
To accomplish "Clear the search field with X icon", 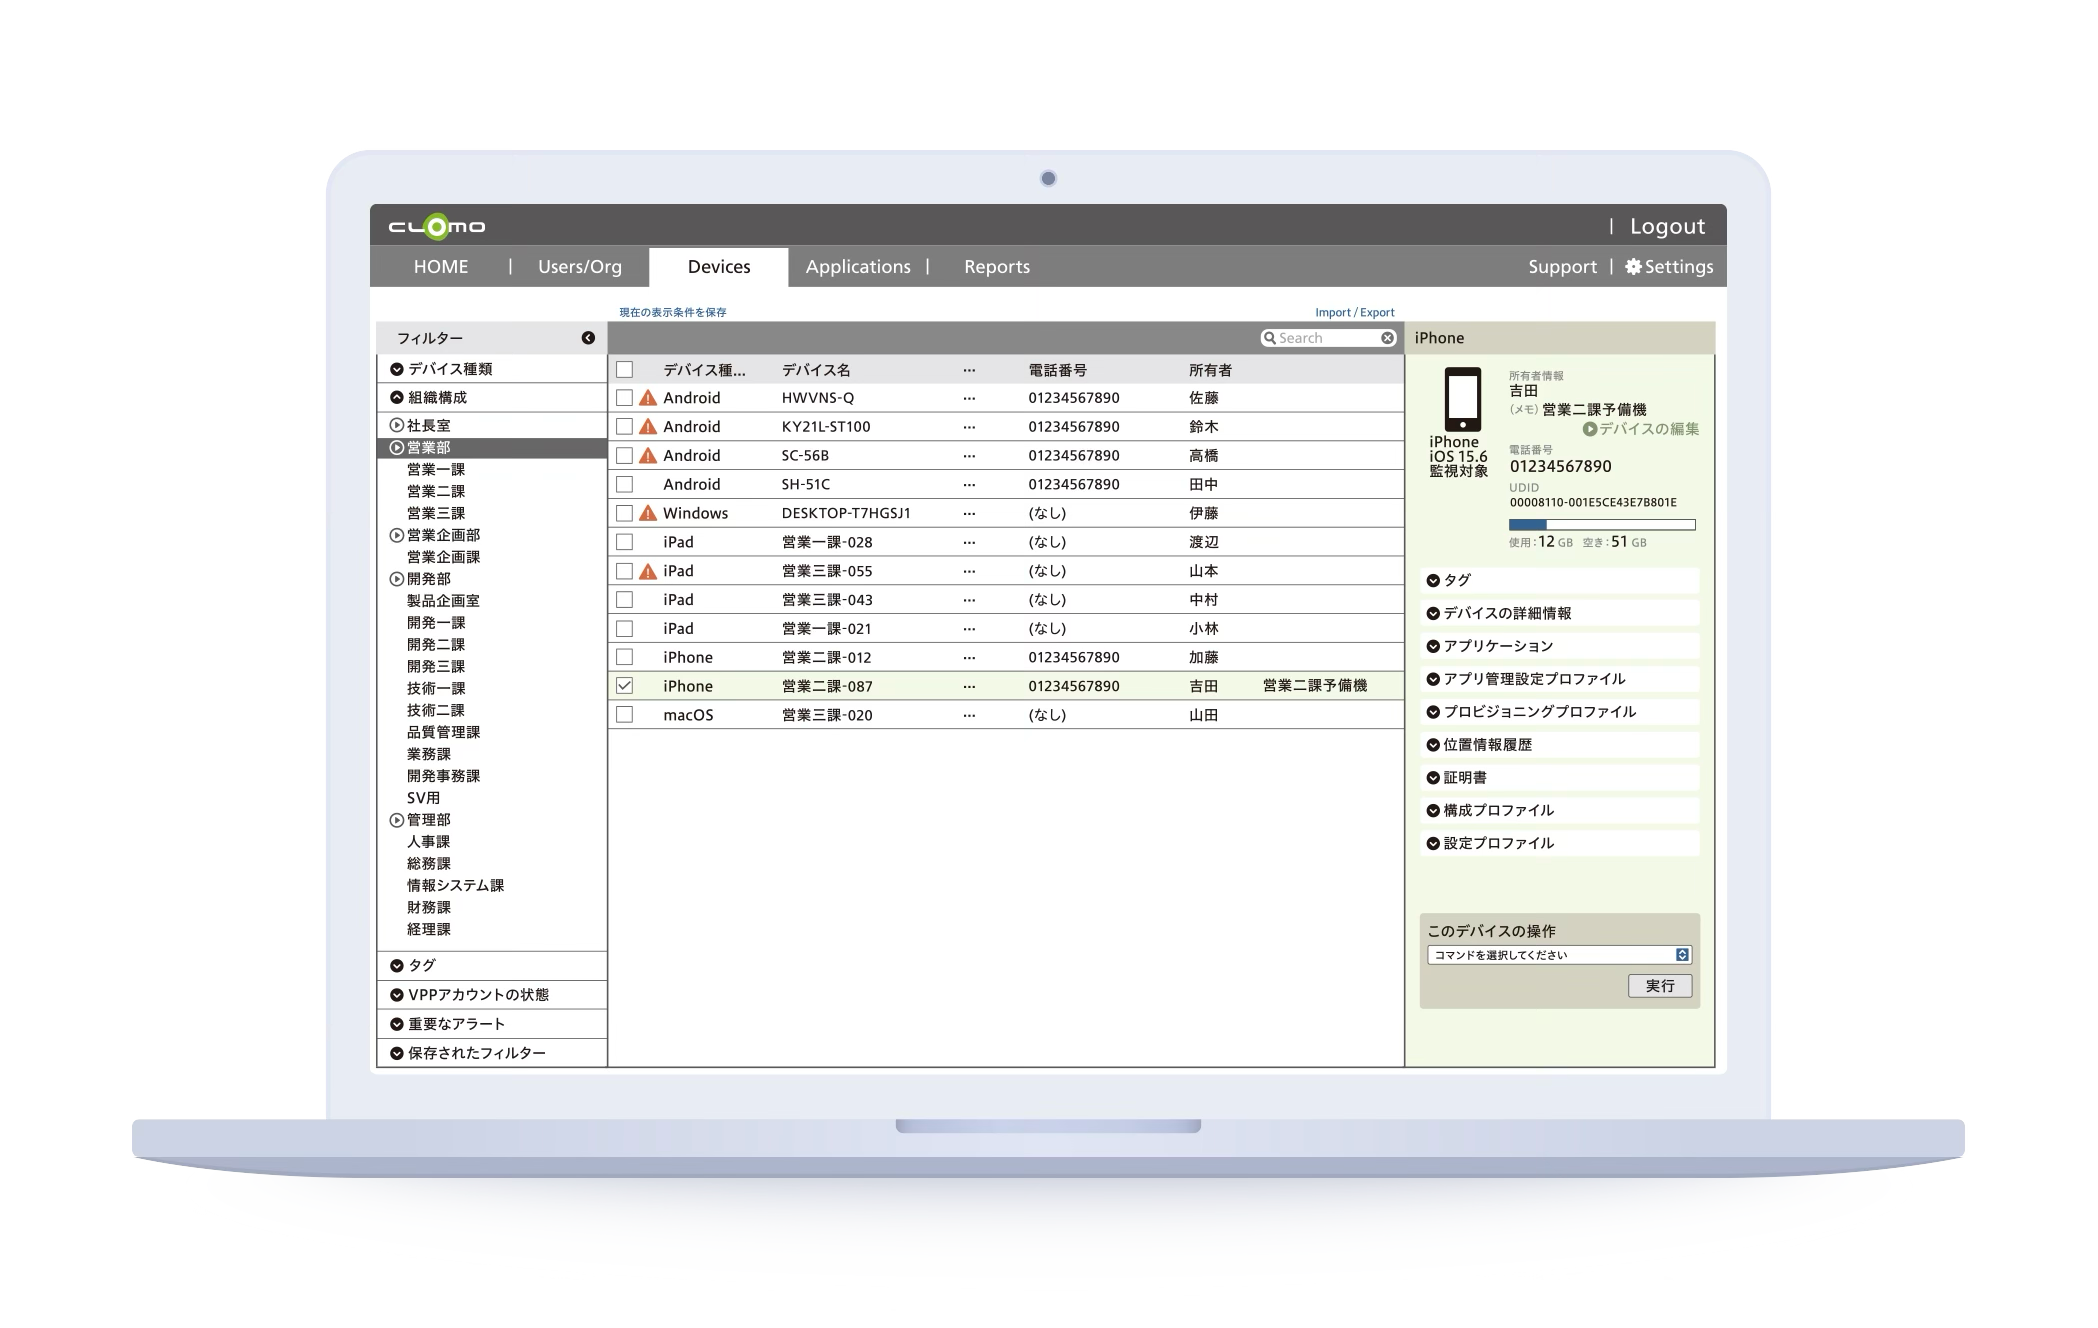I will 1387,338.
